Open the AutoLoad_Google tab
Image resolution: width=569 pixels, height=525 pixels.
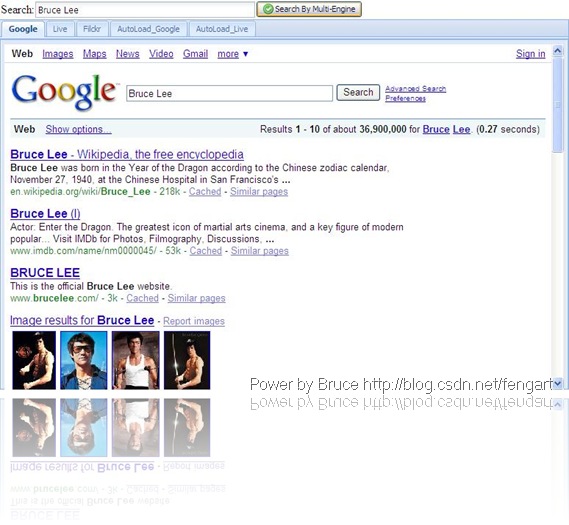(148, 29)
